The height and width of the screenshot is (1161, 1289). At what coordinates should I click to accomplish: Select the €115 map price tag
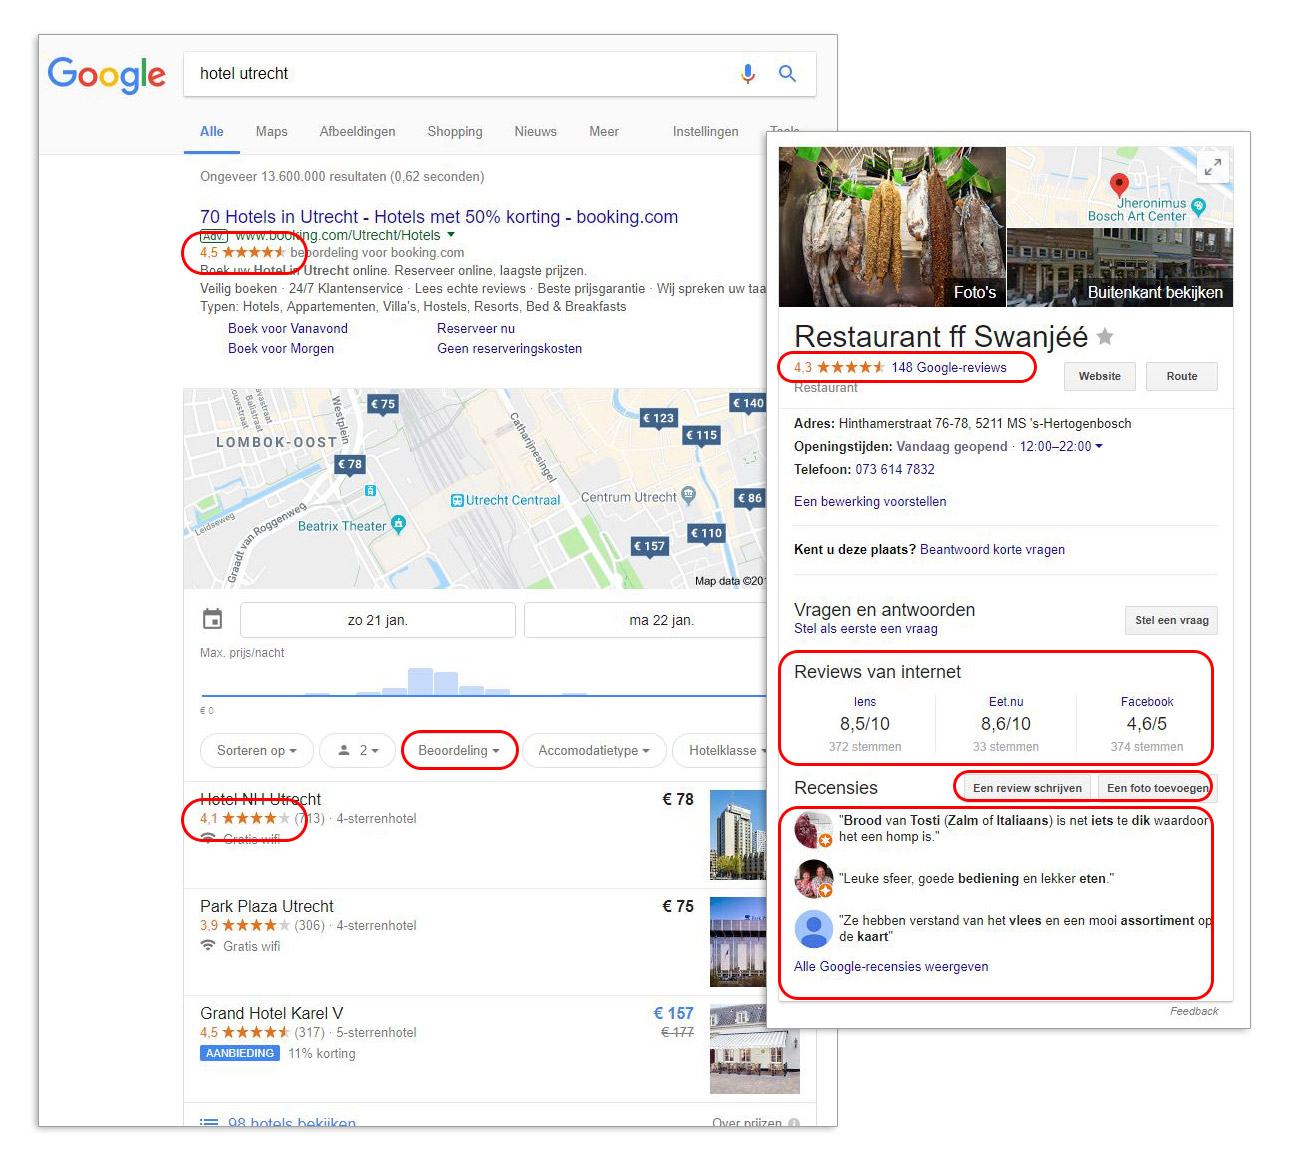(702, 435)
